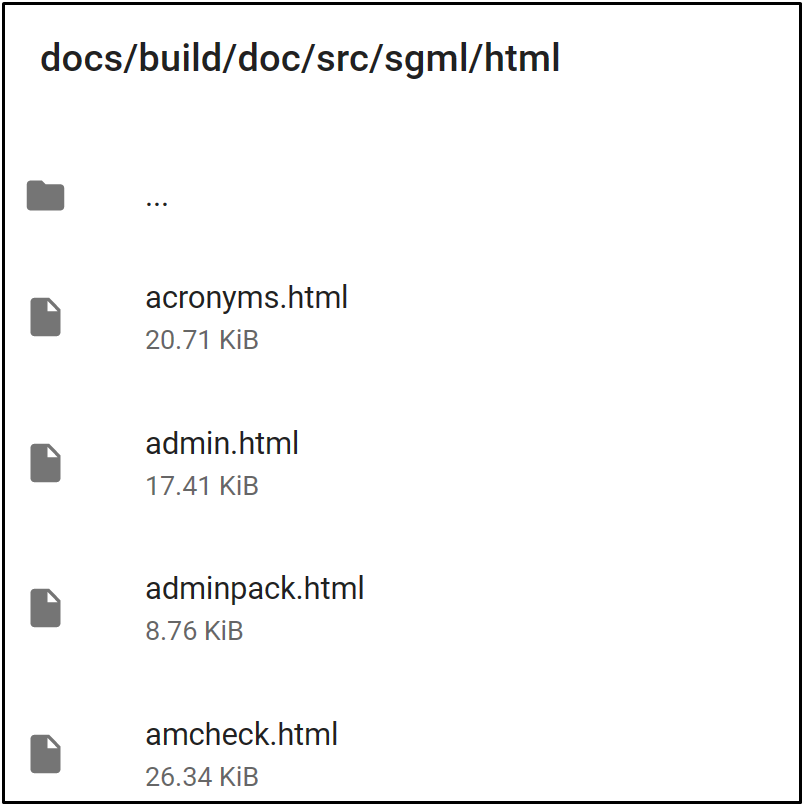Click 'build' in the path heading
804x804 pixels.
point(180,57)
